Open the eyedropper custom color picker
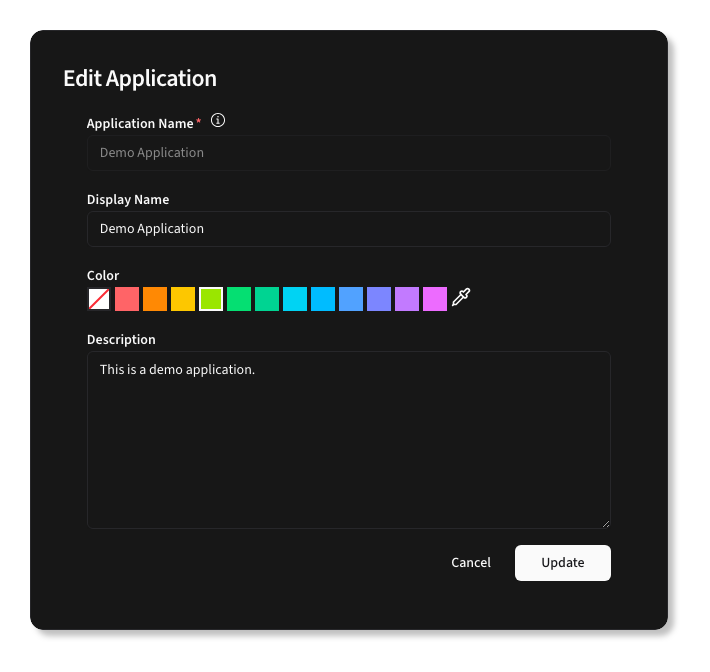 click(461, 298)
